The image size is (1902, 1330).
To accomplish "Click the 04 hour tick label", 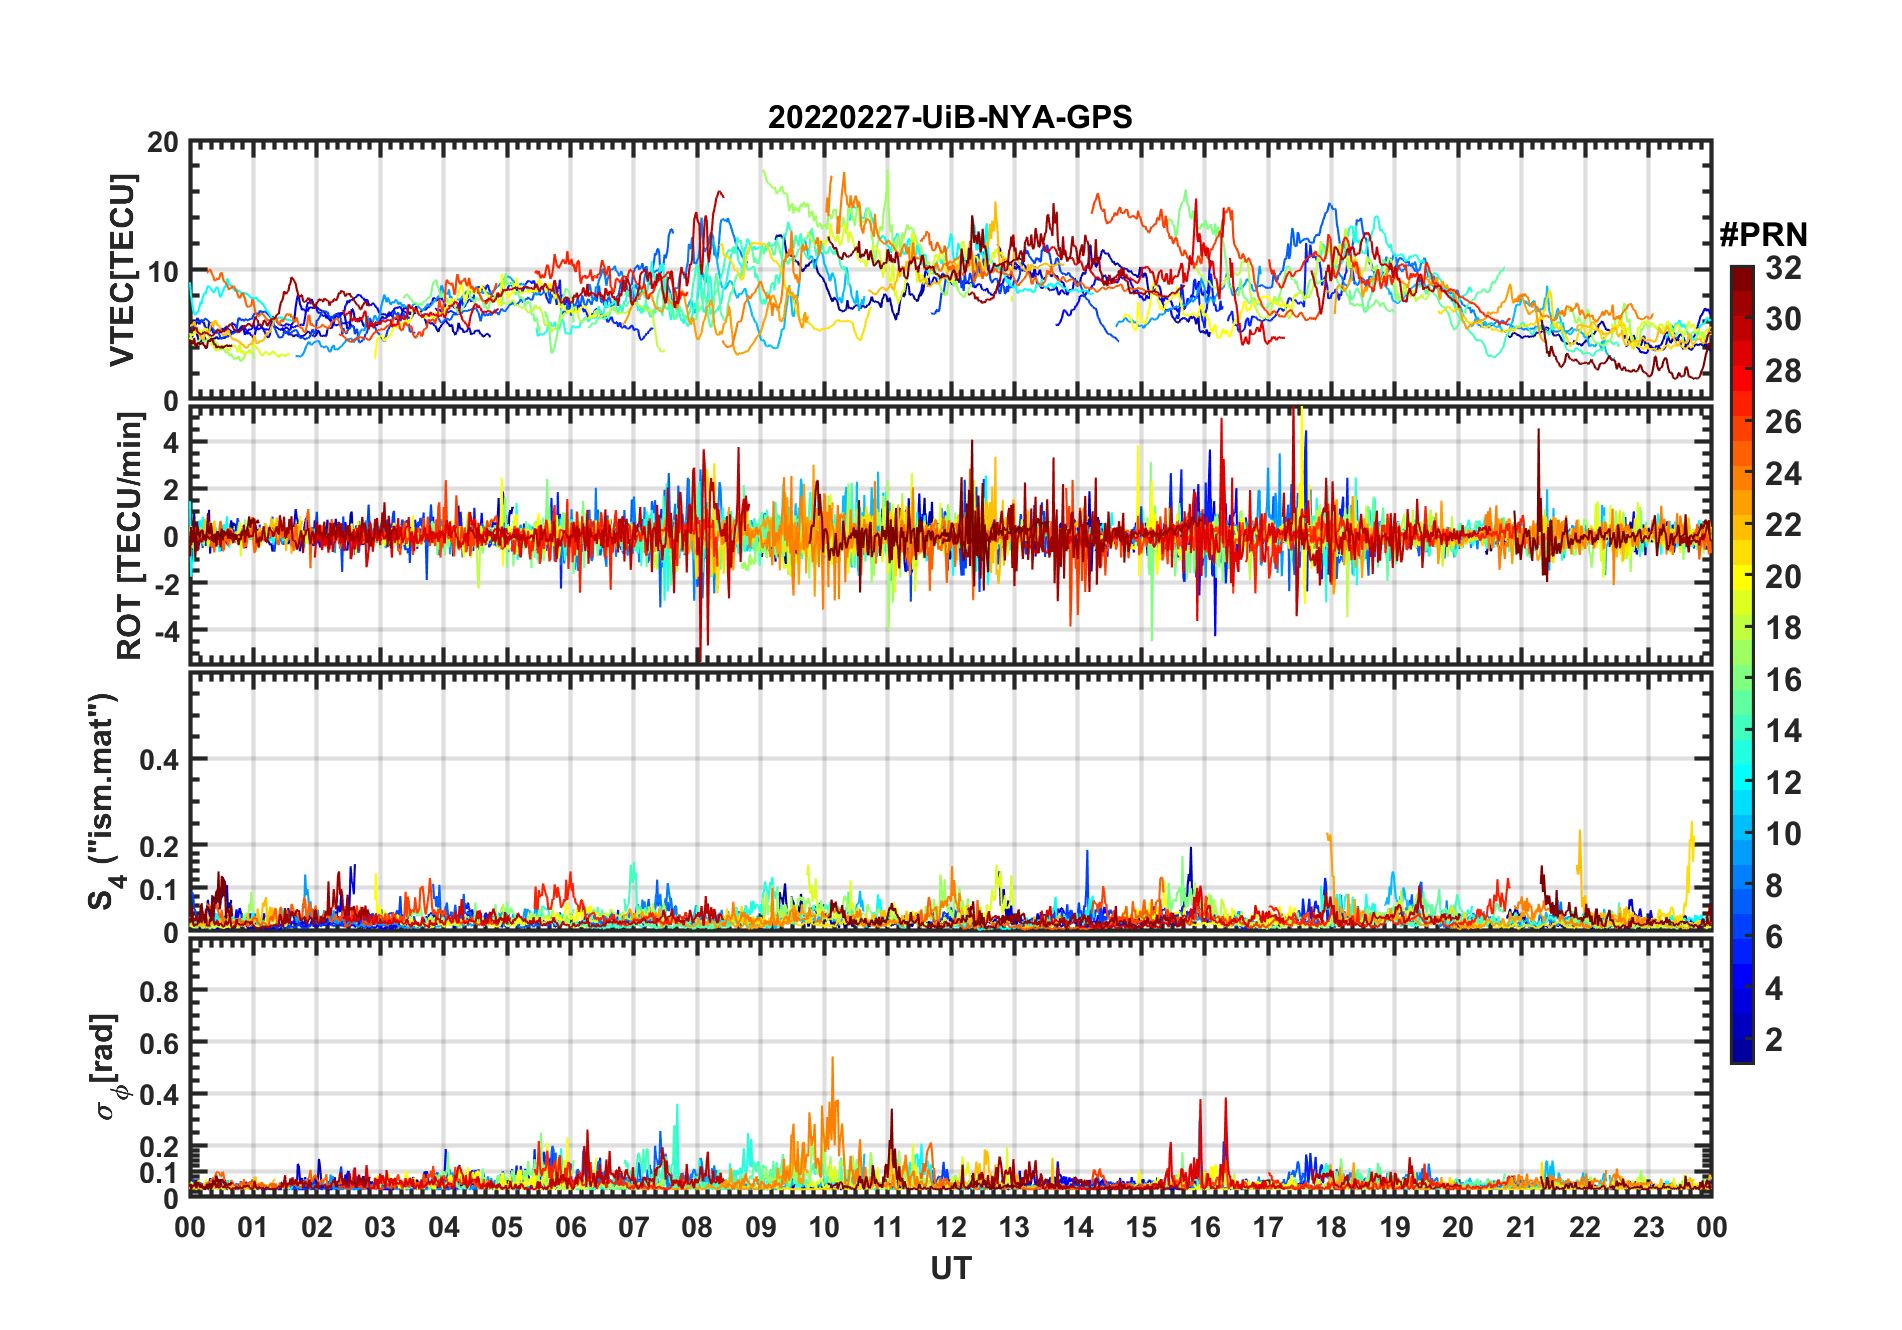I will [444, 1227].
